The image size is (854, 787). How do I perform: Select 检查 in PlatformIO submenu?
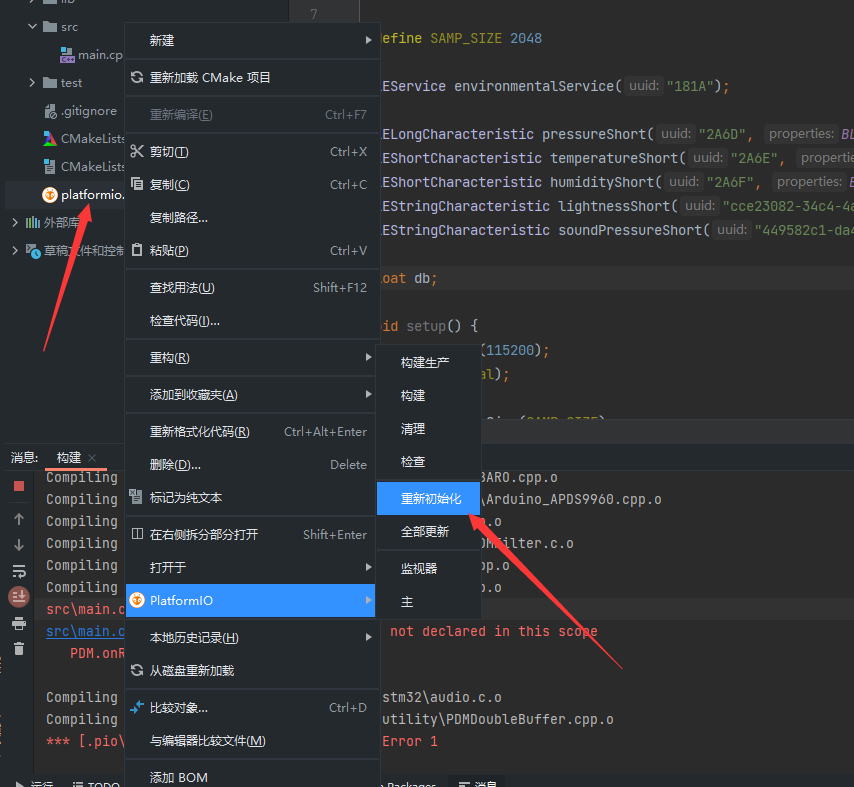(429, 462)
